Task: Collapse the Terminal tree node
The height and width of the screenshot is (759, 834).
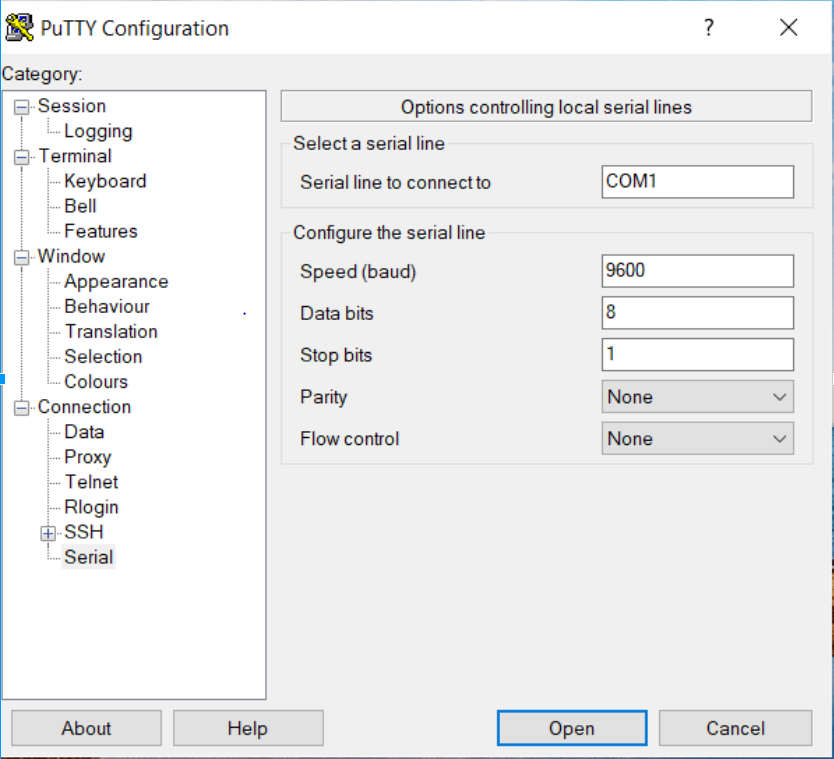Action: [x=21, y=157]
